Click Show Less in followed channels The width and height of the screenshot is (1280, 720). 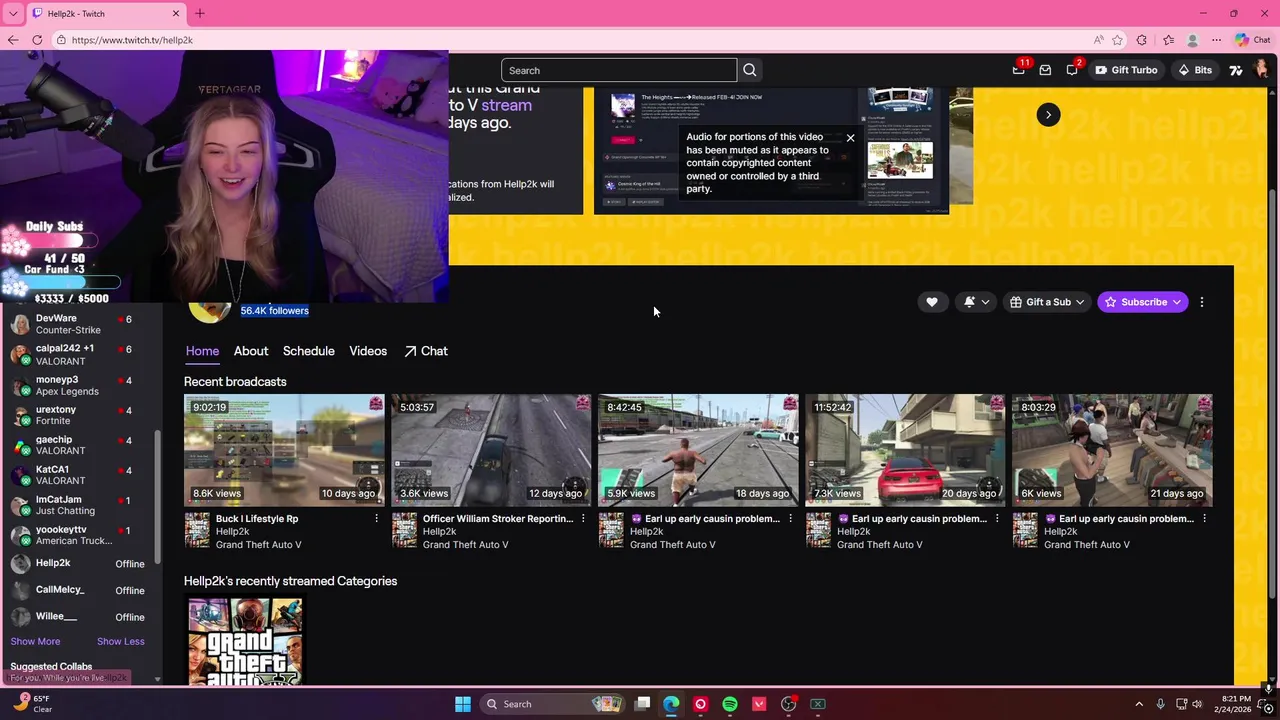coord(120,642)
